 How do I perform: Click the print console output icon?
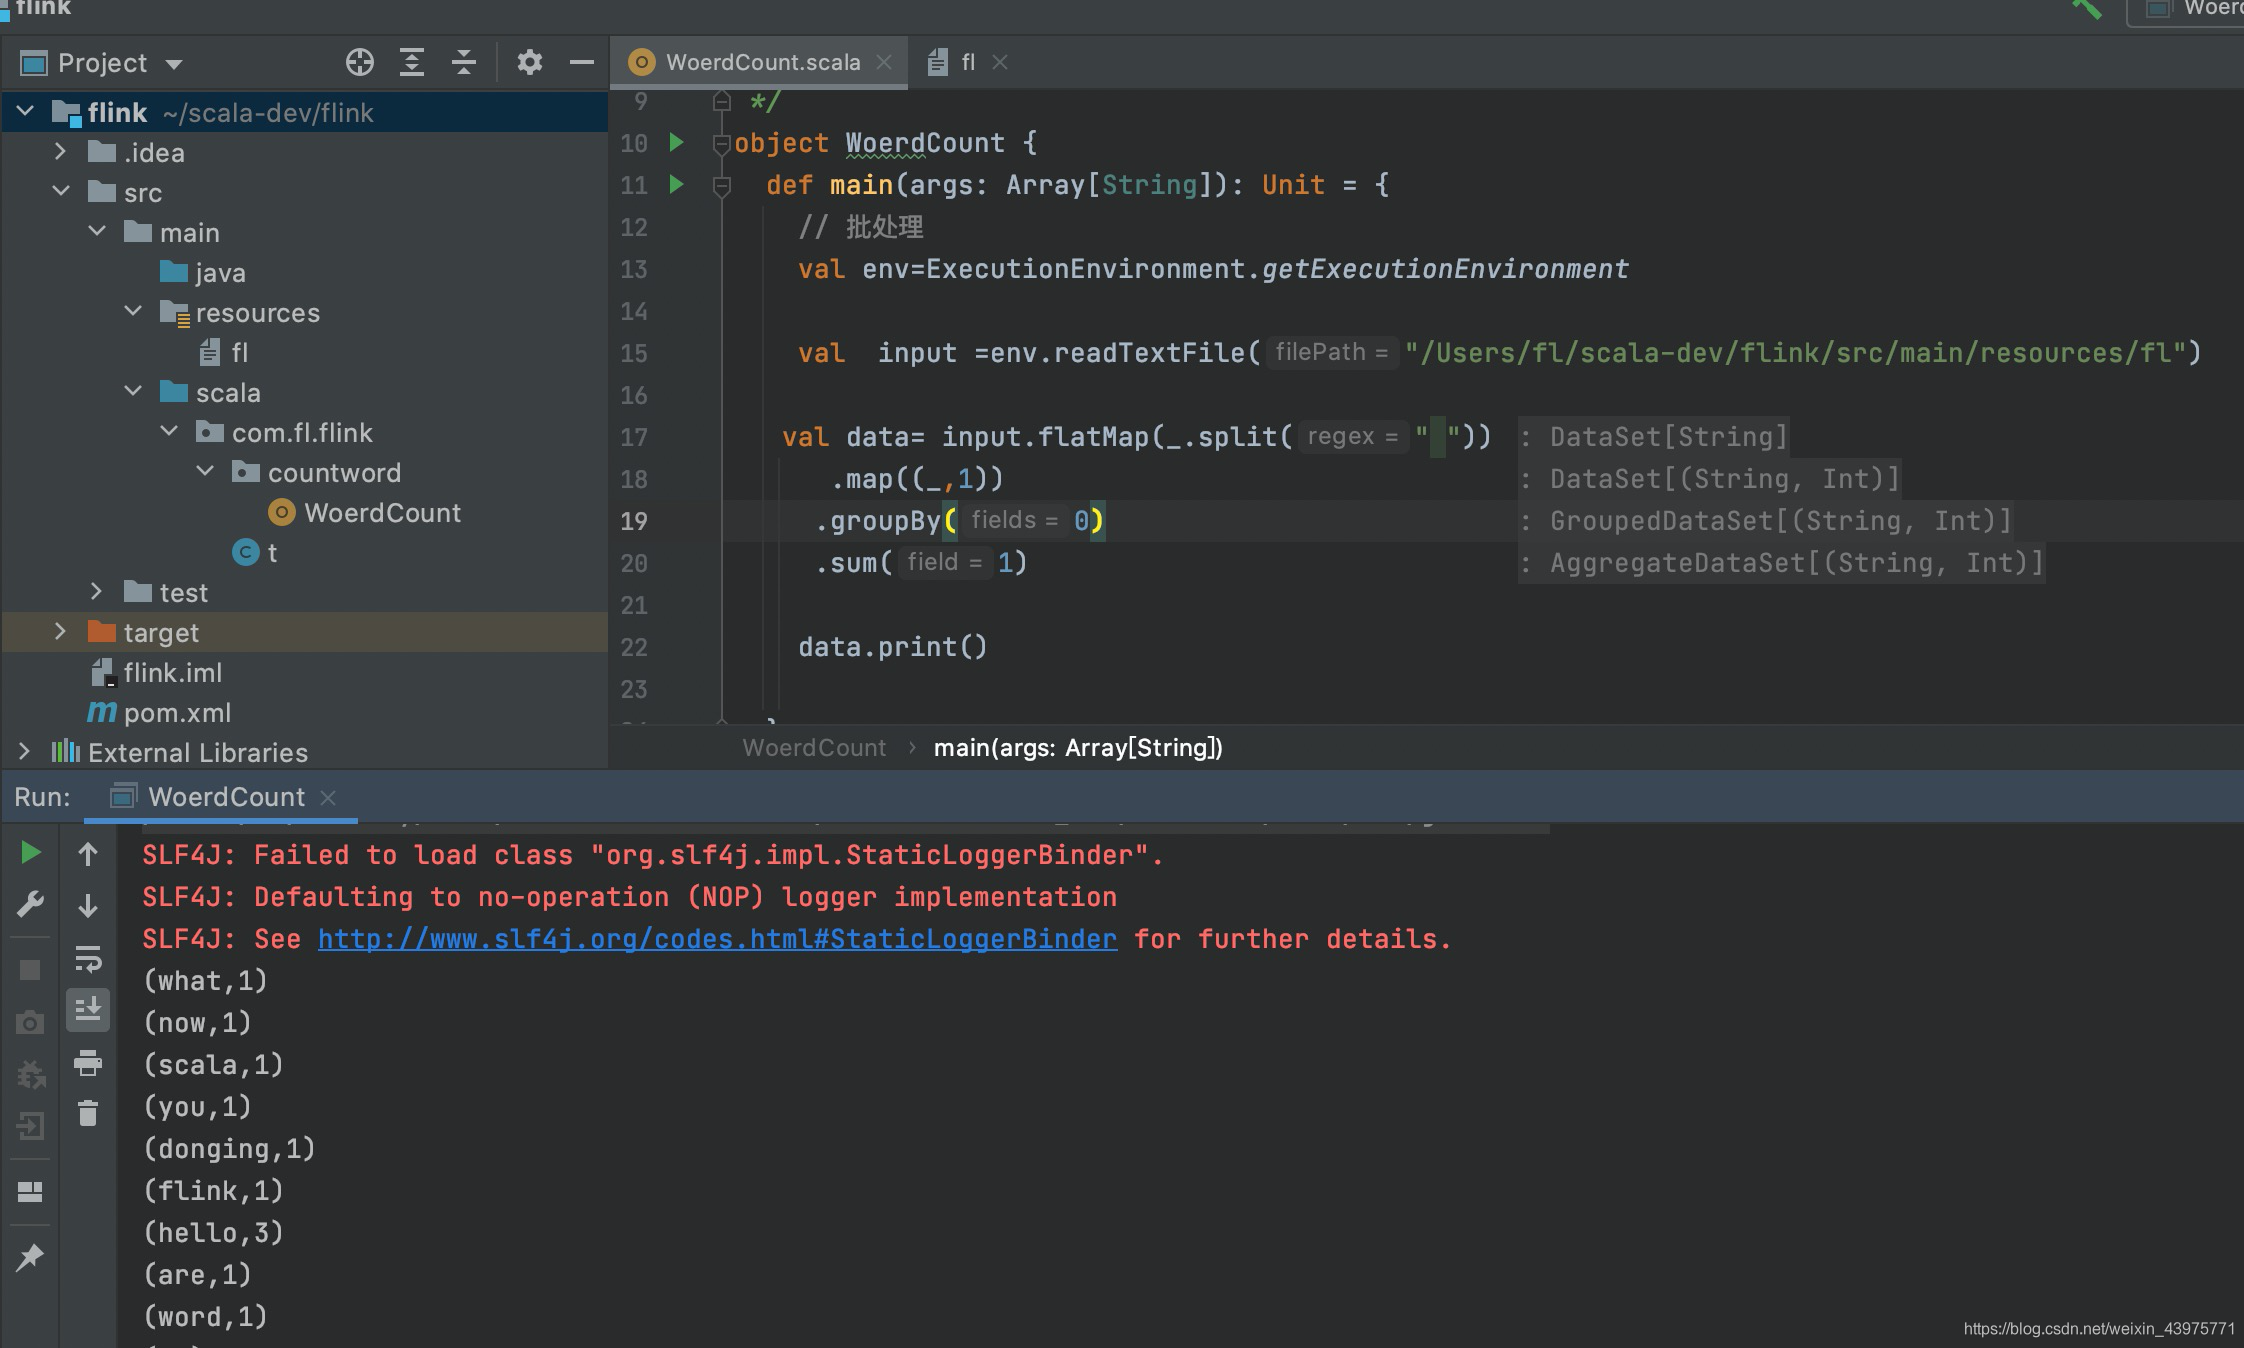[88, 1063]
